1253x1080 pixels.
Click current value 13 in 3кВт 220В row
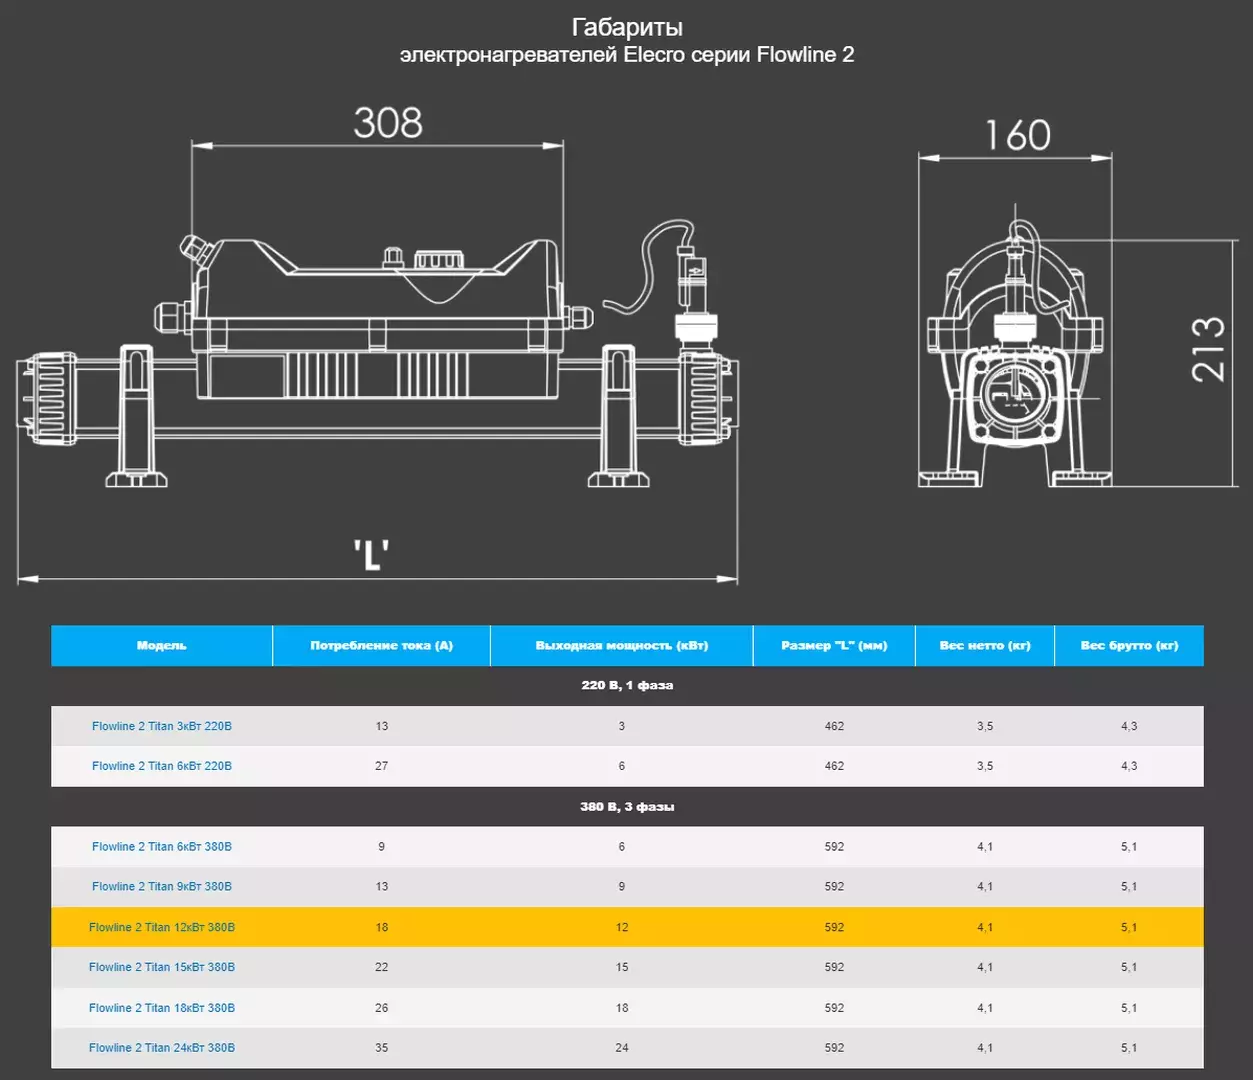point(382,726)
